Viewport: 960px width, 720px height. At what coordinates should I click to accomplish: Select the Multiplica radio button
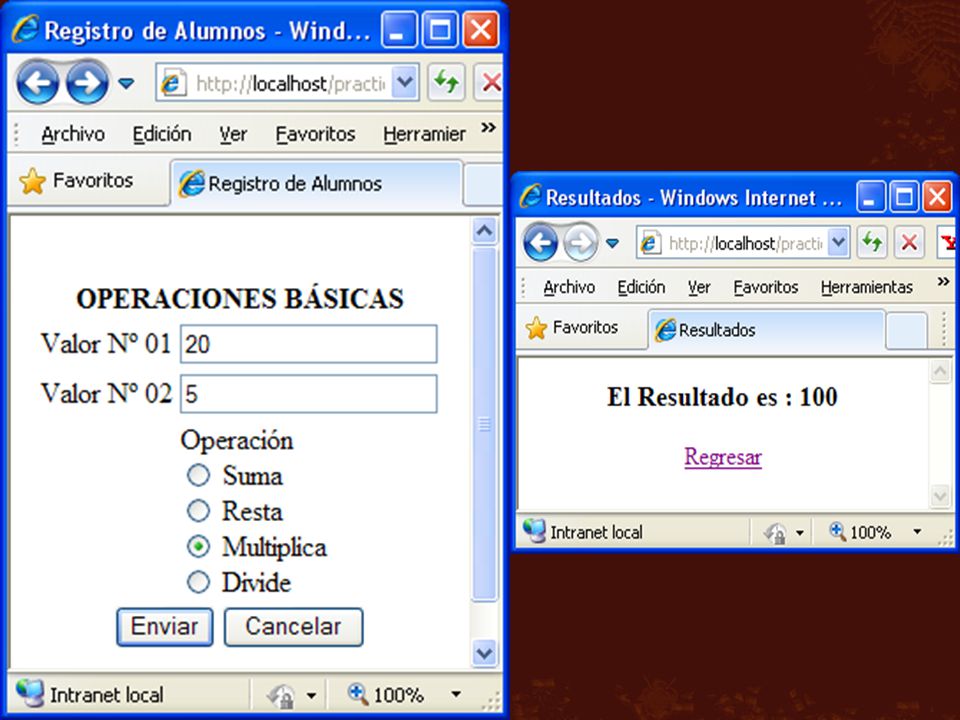198,546
